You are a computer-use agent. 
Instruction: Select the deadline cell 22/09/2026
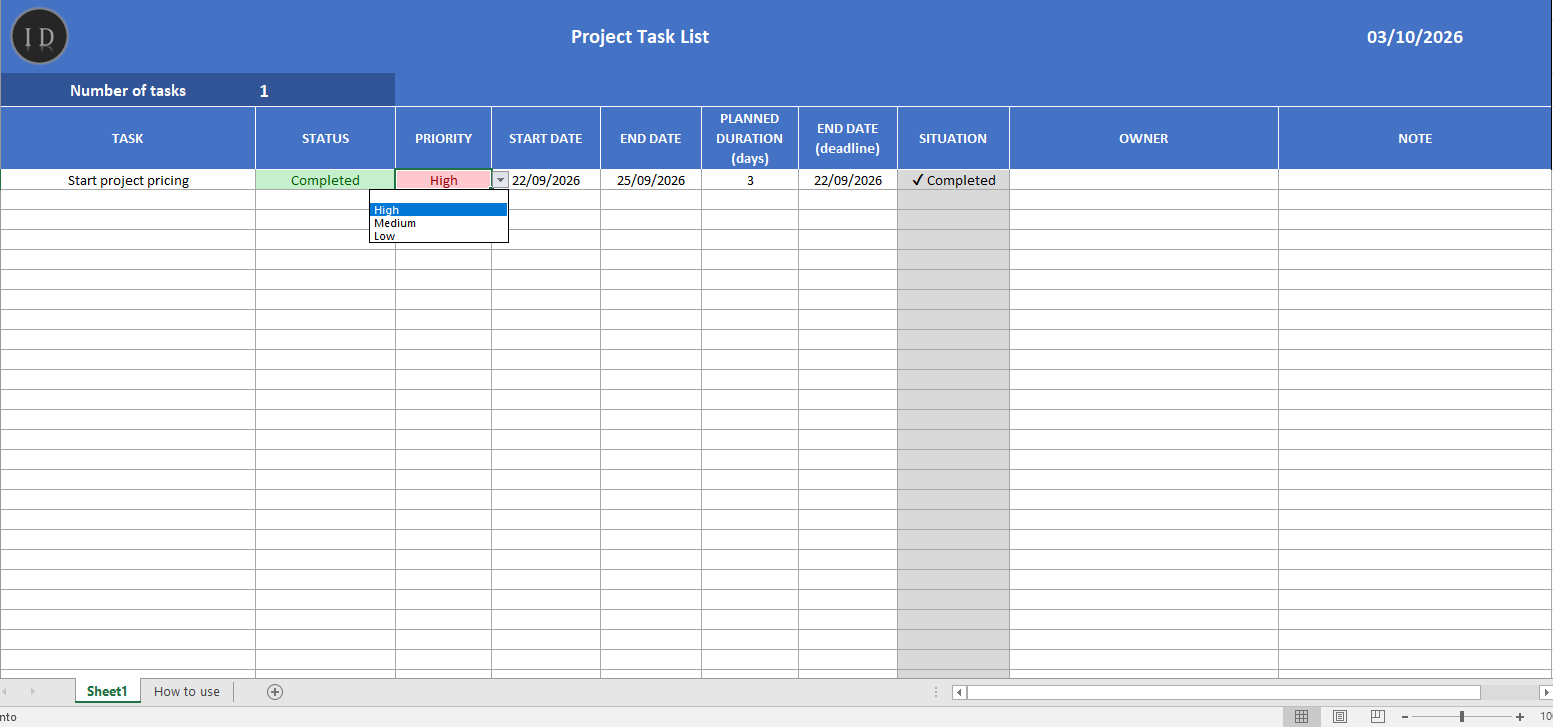(x=848, y=180)
